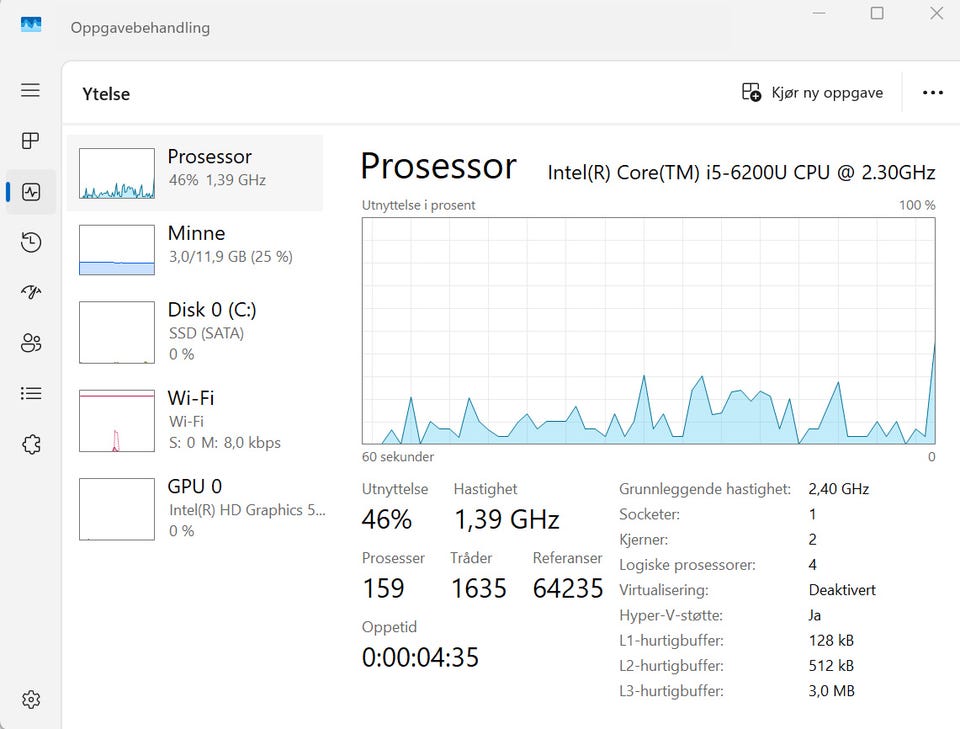Click the Prosessor mini graph thumbnail
The width and height of the screenshot is (960, 729).
pos(117,173)
